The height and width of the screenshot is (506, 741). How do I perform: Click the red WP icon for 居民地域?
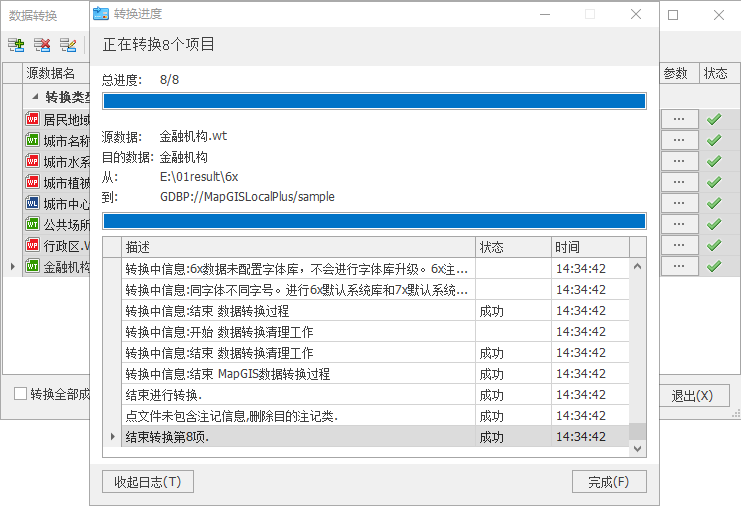click(x=31, y=119)
